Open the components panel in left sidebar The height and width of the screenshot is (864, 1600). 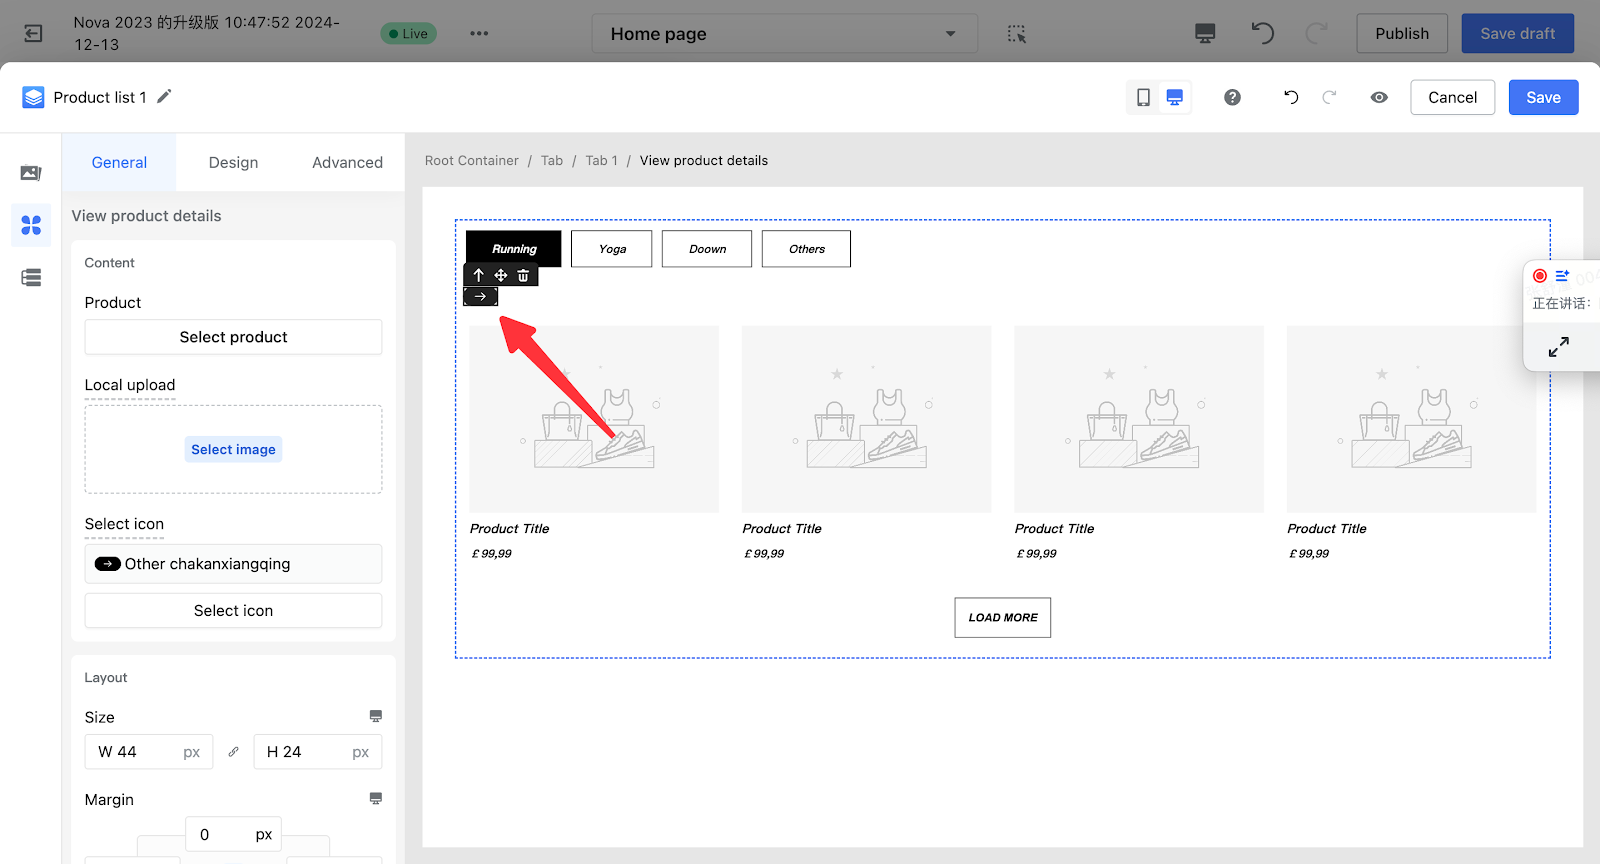[31, 225]
